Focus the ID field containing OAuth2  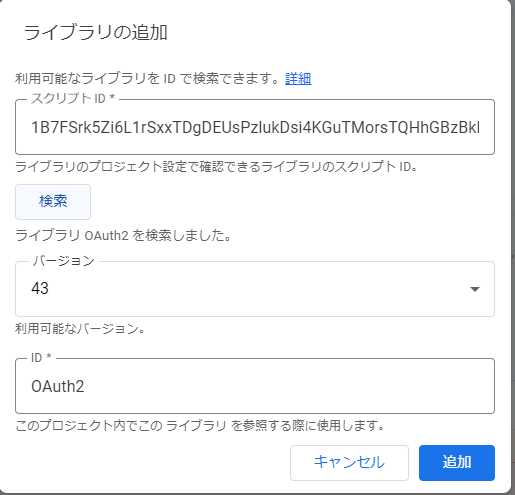[x=255, y=386]
